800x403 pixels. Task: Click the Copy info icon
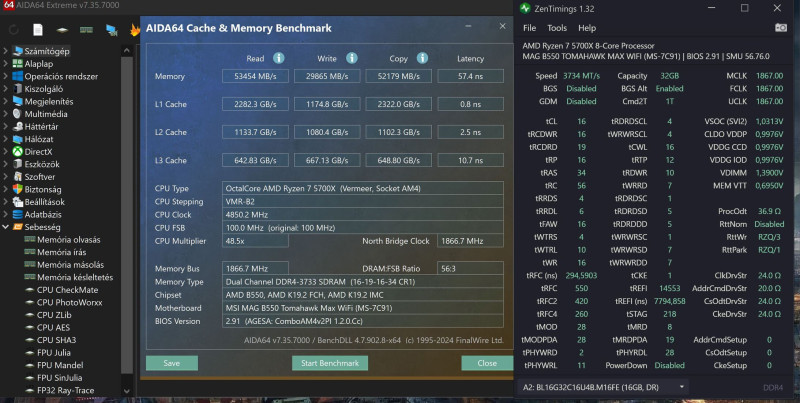pyautogui.click(x=422, y=58)
